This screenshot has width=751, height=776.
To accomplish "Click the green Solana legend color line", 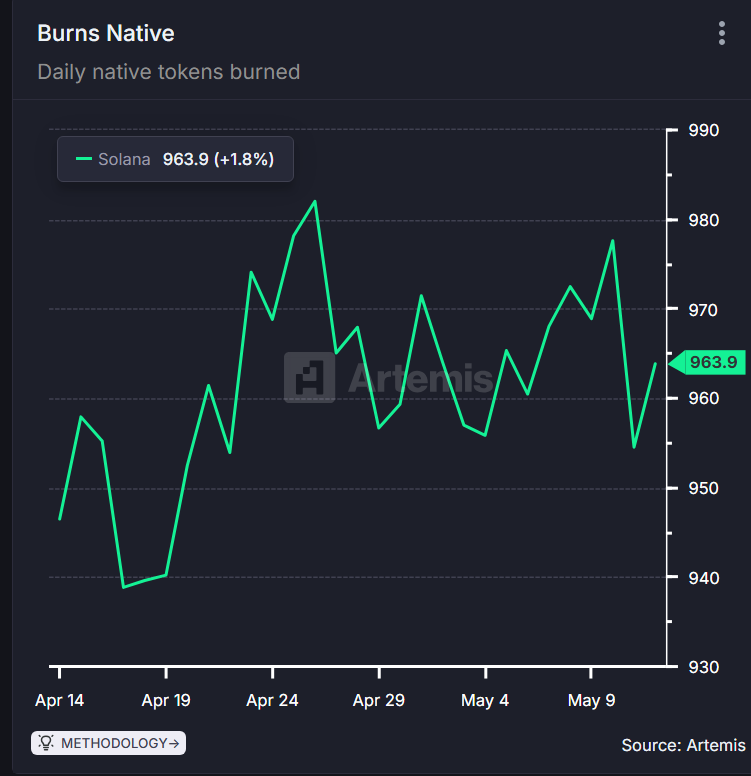I will (x=84, y=159).
